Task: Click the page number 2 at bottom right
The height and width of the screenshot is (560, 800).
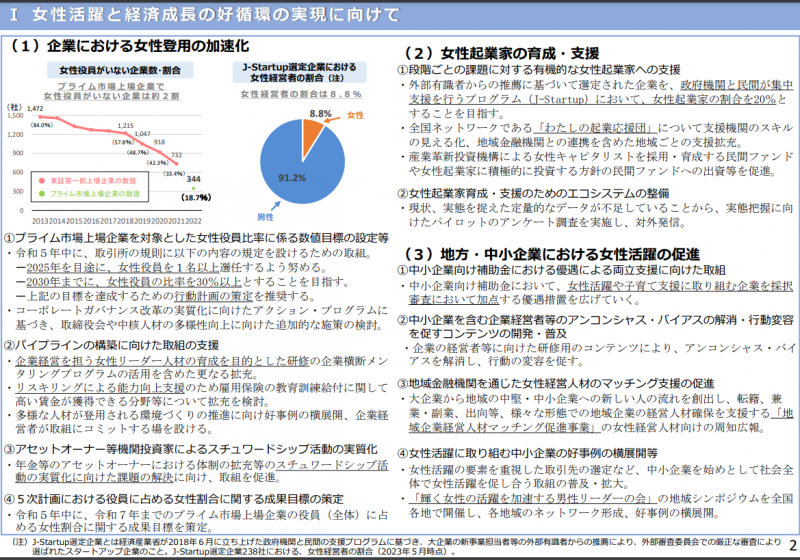Action: pos(789,546)
